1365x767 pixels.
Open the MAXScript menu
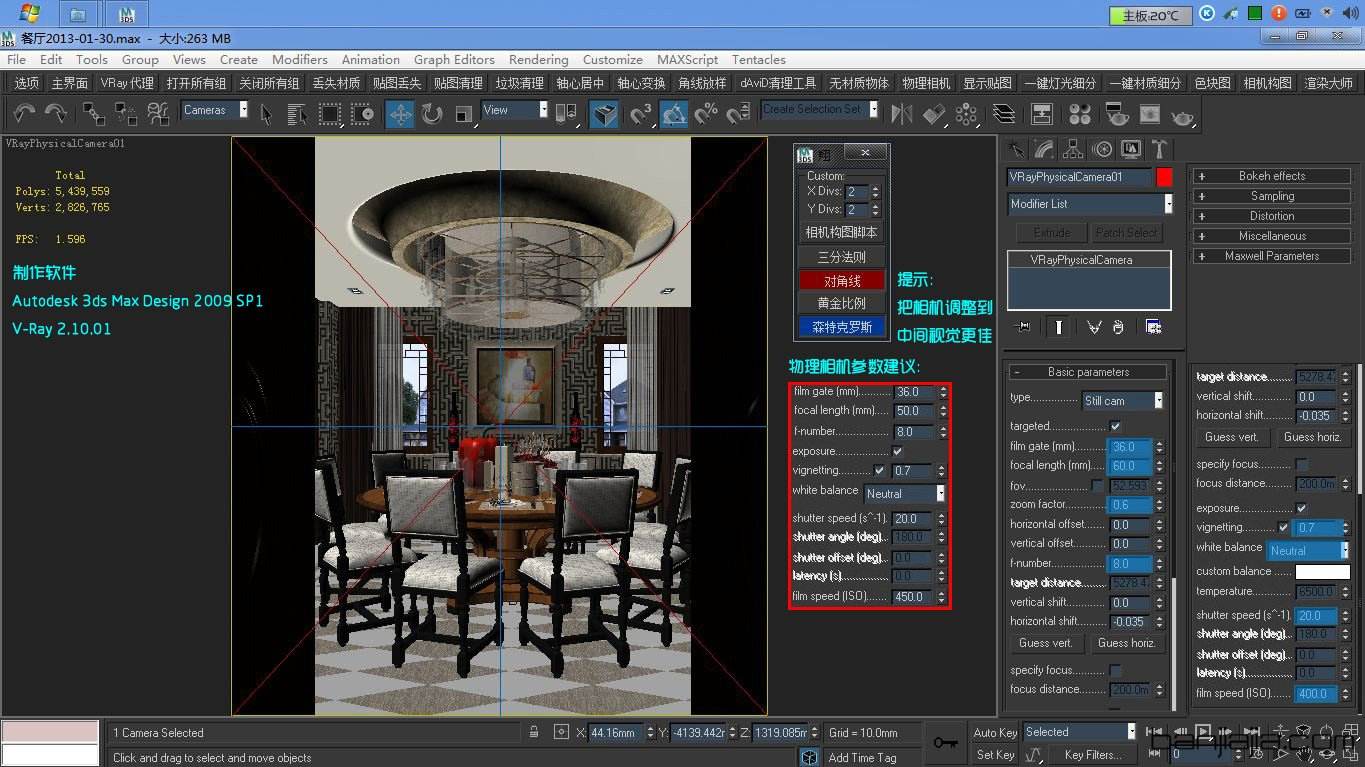687,59
